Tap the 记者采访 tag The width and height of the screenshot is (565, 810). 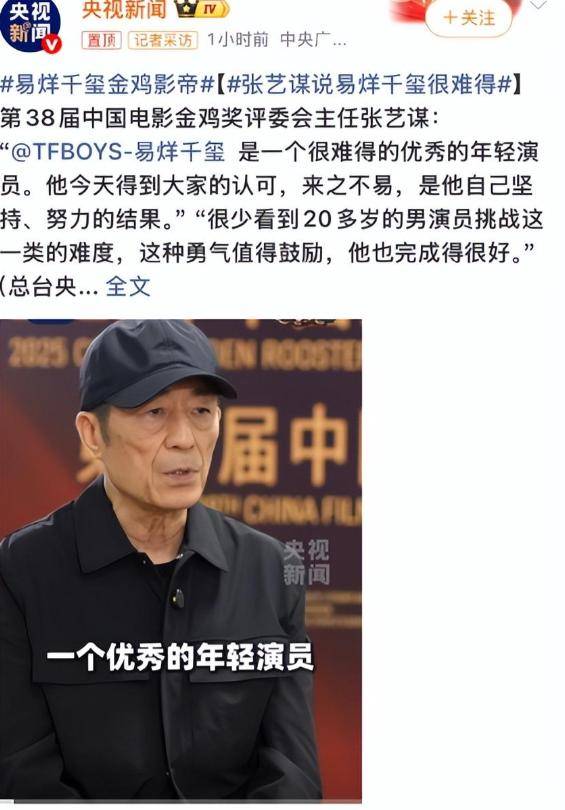pyautogui.click(x=163, y=40)
